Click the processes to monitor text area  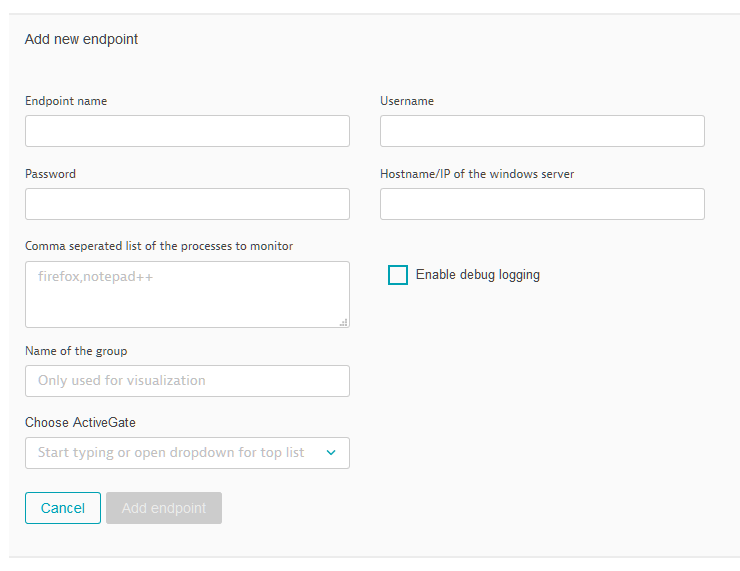click(x=187, y=294)
